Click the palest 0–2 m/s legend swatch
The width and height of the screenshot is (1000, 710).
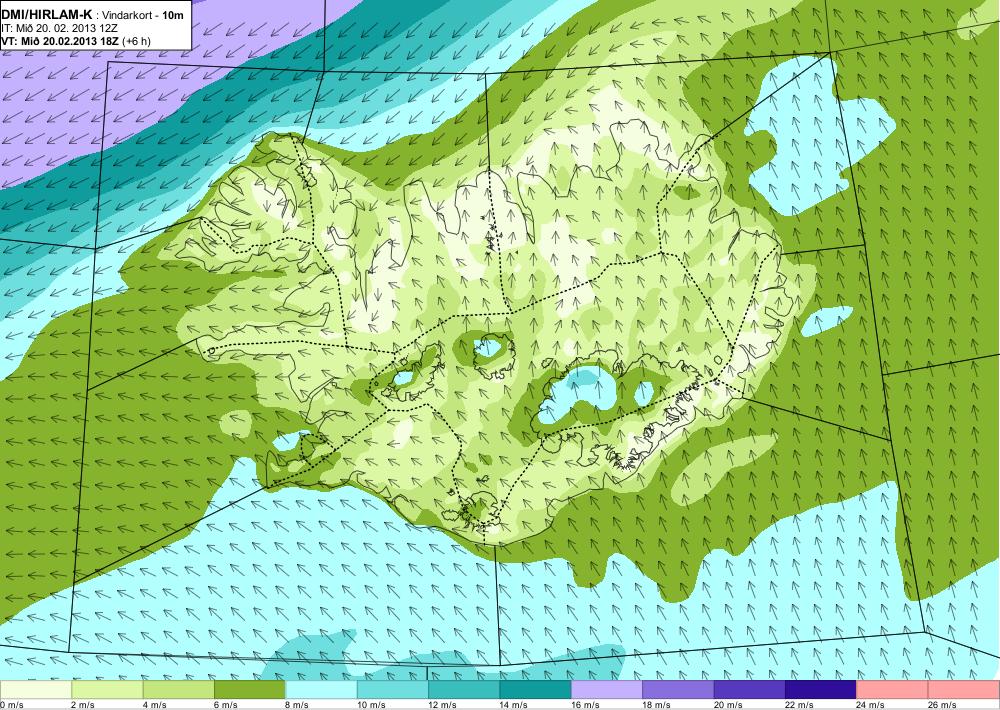(x=36, y=690)
